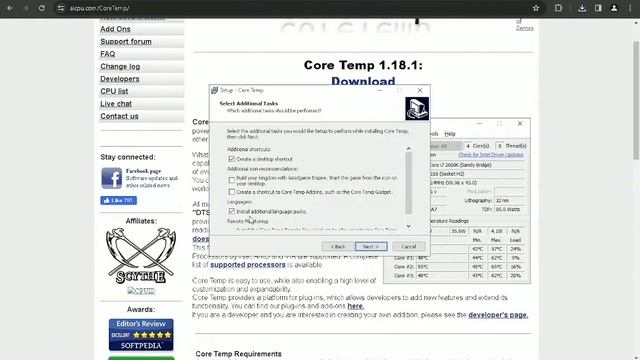Click the task list scrollbar thumb
The image size is (640, 360).
(409, 183)
